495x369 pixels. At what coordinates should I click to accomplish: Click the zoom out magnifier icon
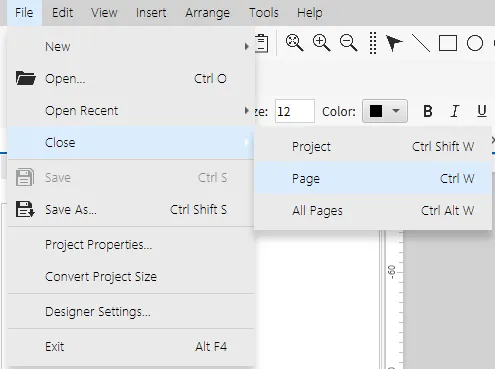pos(348,43)
